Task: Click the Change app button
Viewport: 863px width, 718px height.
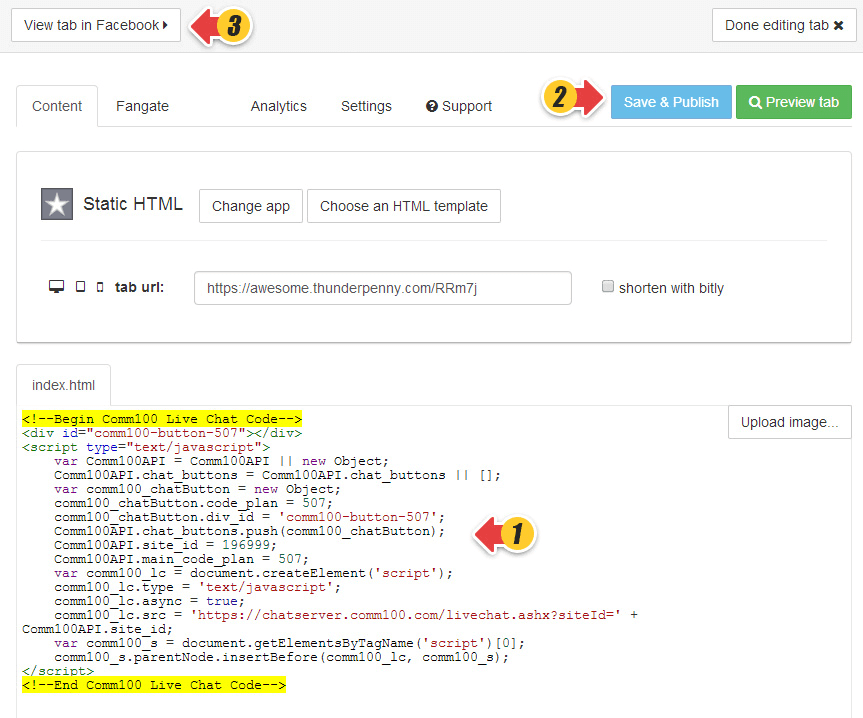Action: 251,206
